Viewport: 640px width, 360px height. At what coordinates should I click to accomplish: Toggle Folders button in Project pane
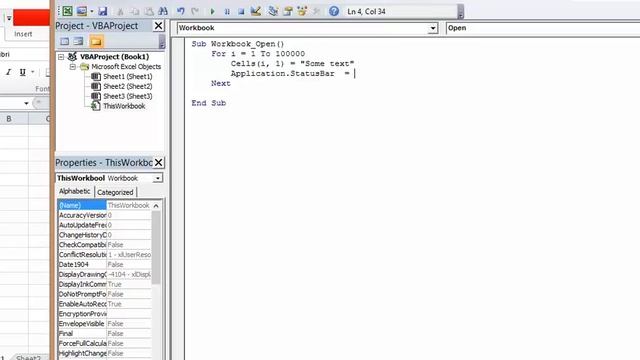pos(96,41)
